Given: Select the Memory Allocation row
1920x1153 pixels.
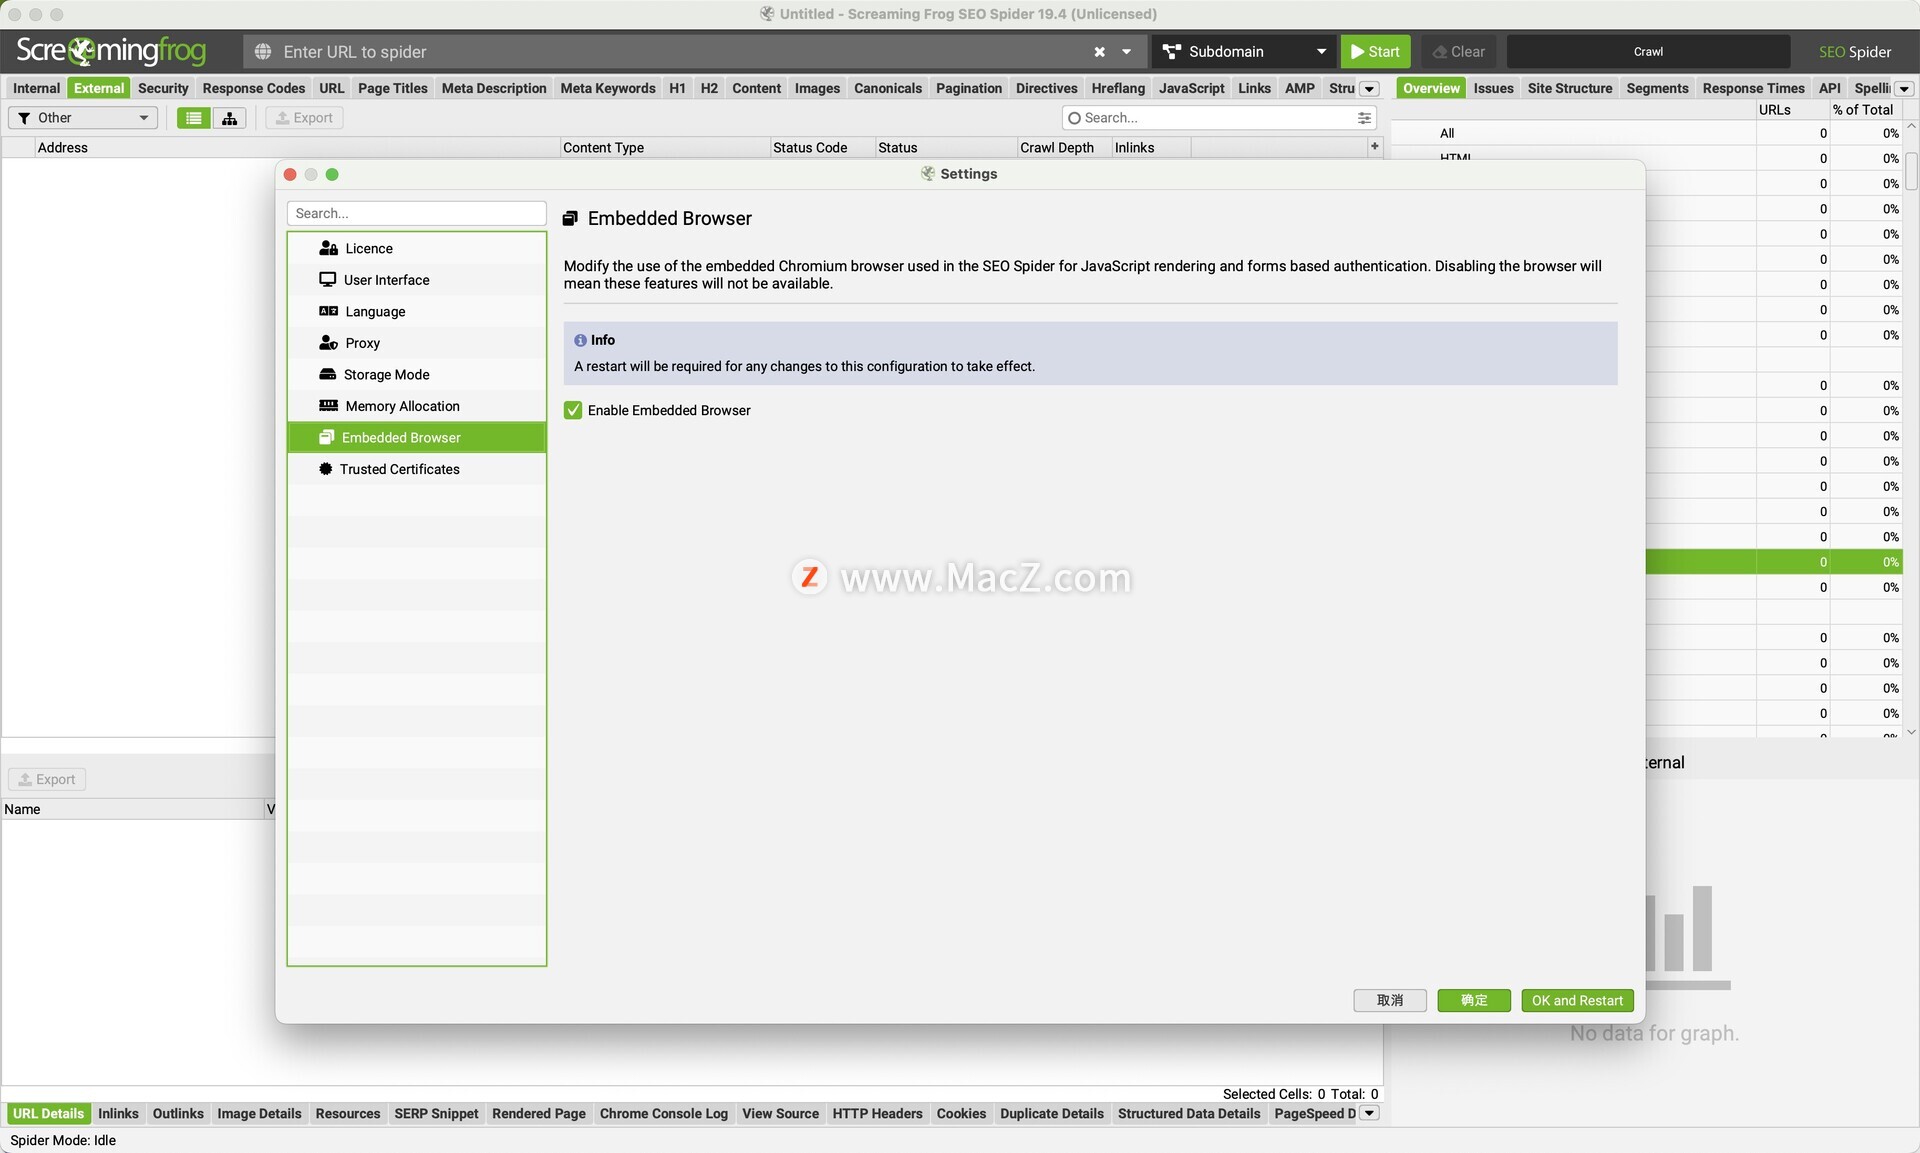Looking at the screenshot, I should (417, 406).
